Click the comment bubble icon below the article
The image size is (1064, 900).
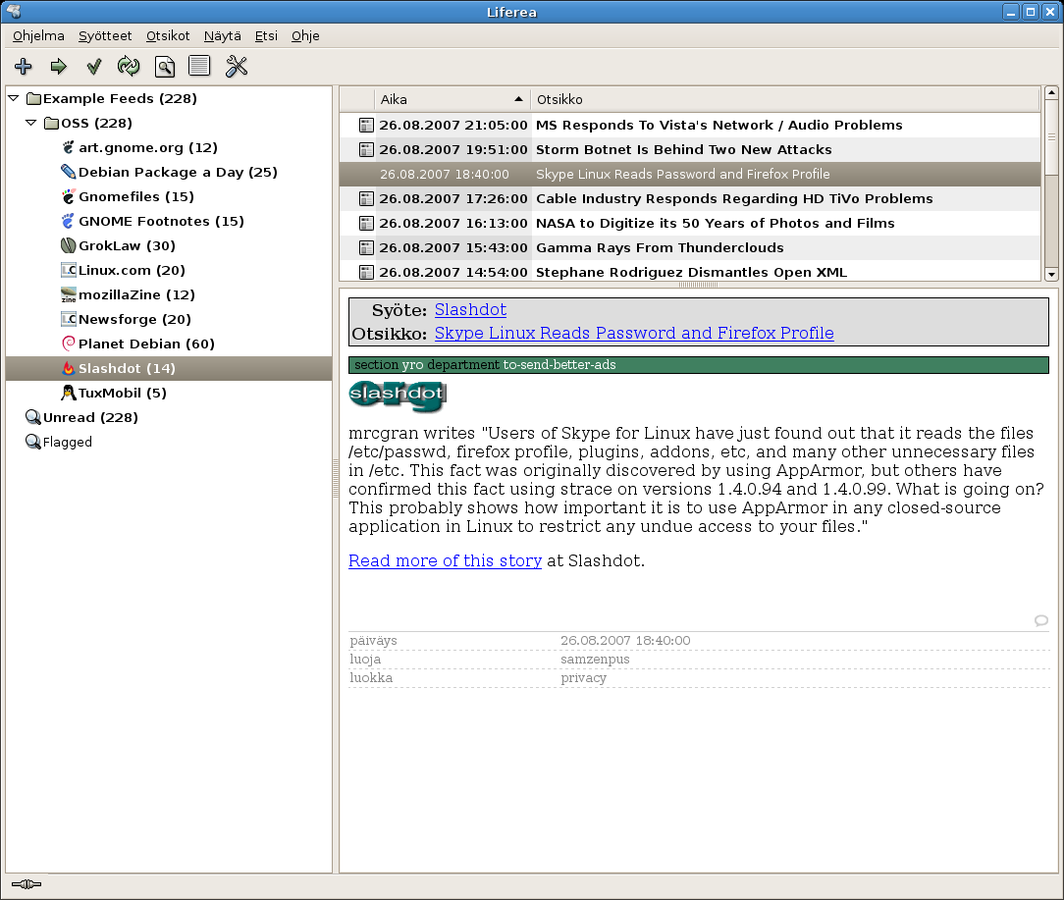click(x=1041, y=620)
